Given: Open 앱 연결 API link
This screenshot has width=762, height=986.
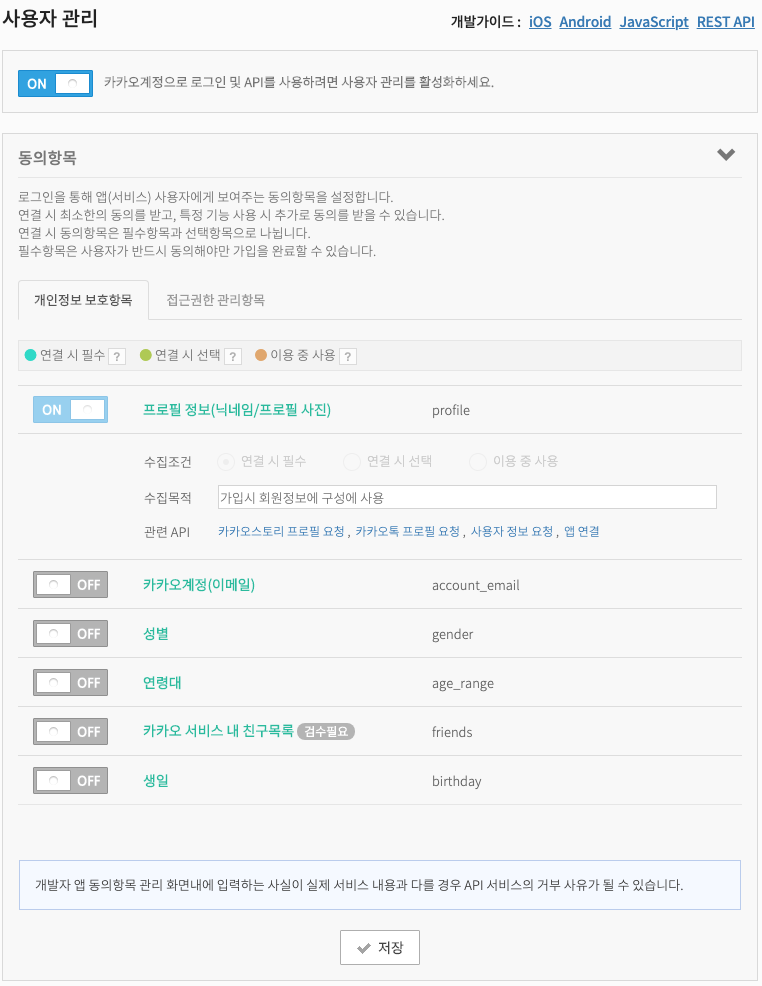Looking at the screenshot, I should click(582, 531).
